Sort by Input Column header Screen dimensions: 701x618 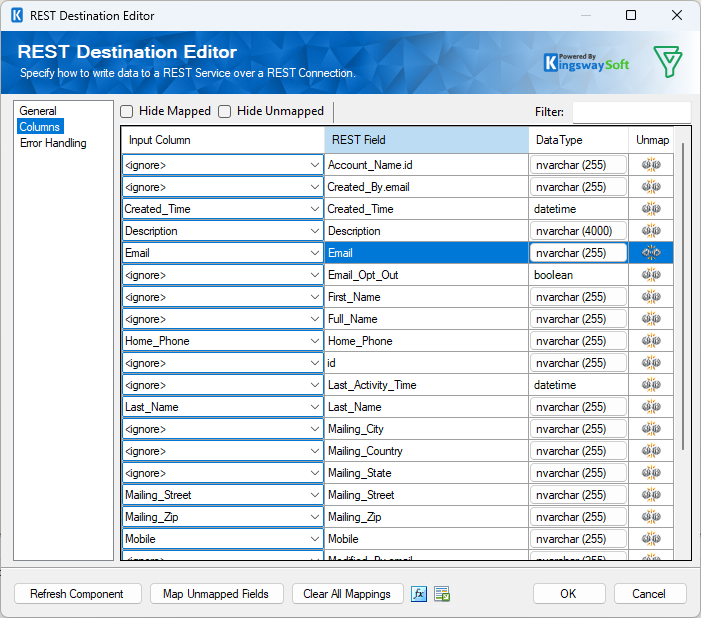(x=223, y=140)
